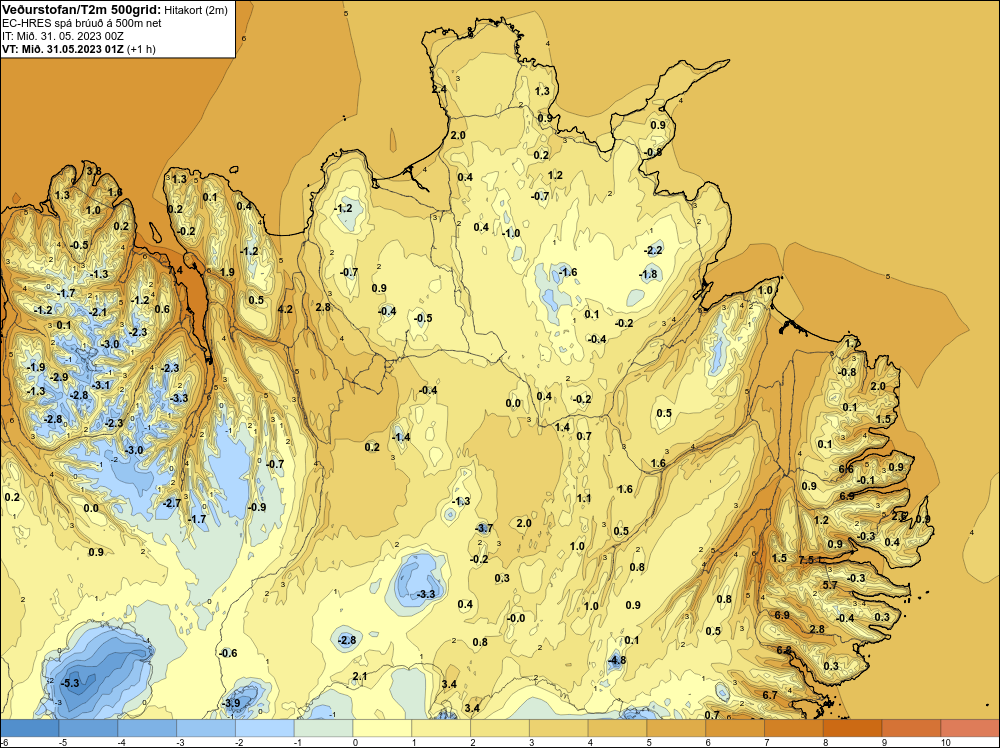Click the 'IT: Mið. 31. 05. 2023 00Z' line
The width and height of the screenshot is (1000, 748).
(x=63, y=36)
